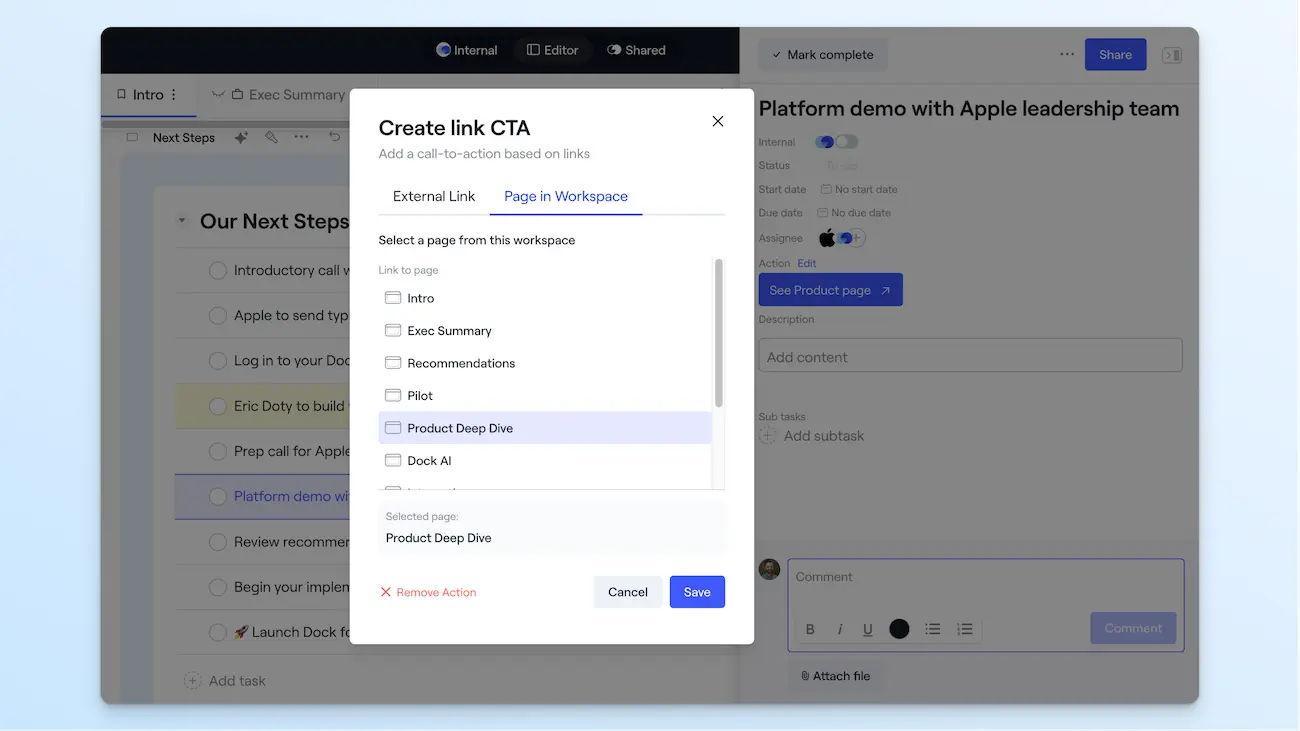Image resolution: width=1300 pixels, height=731 pixels.
Task: Switch to Editor view mode
Action: click(x=553, y=50)
